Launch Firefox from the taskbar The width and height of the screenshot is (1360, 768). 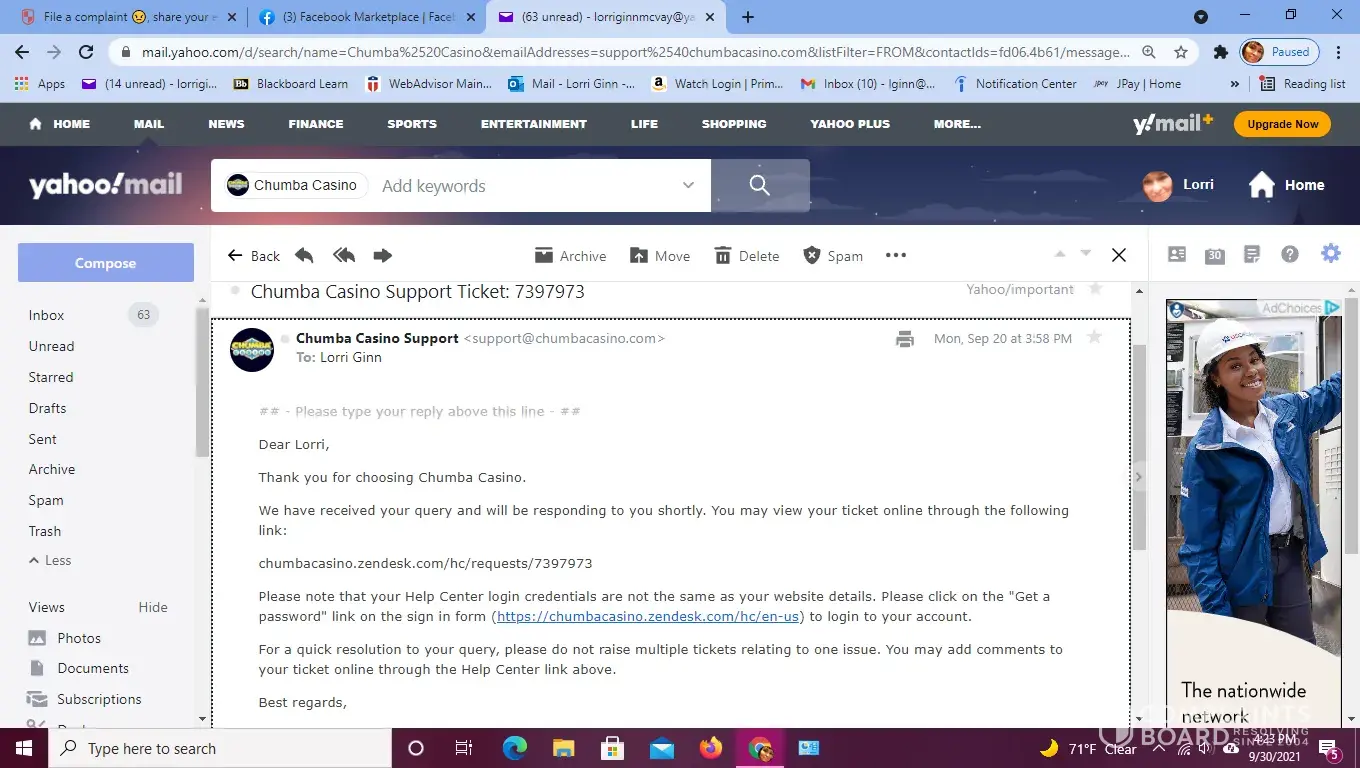point(711,748)
